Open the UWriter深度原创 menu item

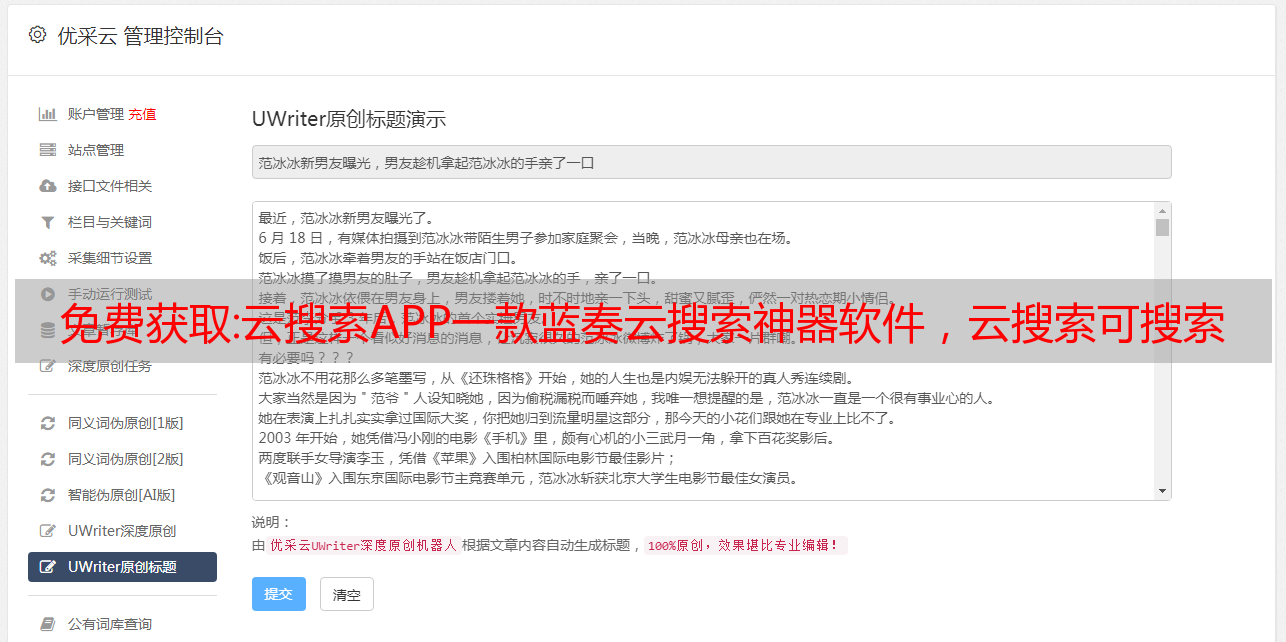tap(122, 531)
